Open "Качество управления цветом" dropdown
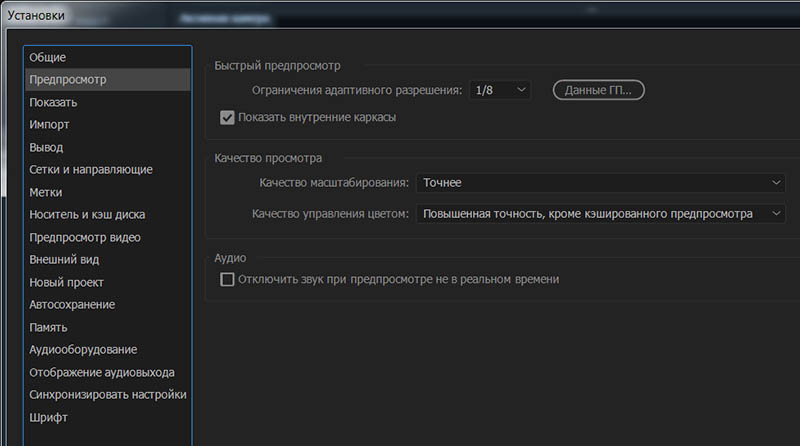 [x=600, y=213]
